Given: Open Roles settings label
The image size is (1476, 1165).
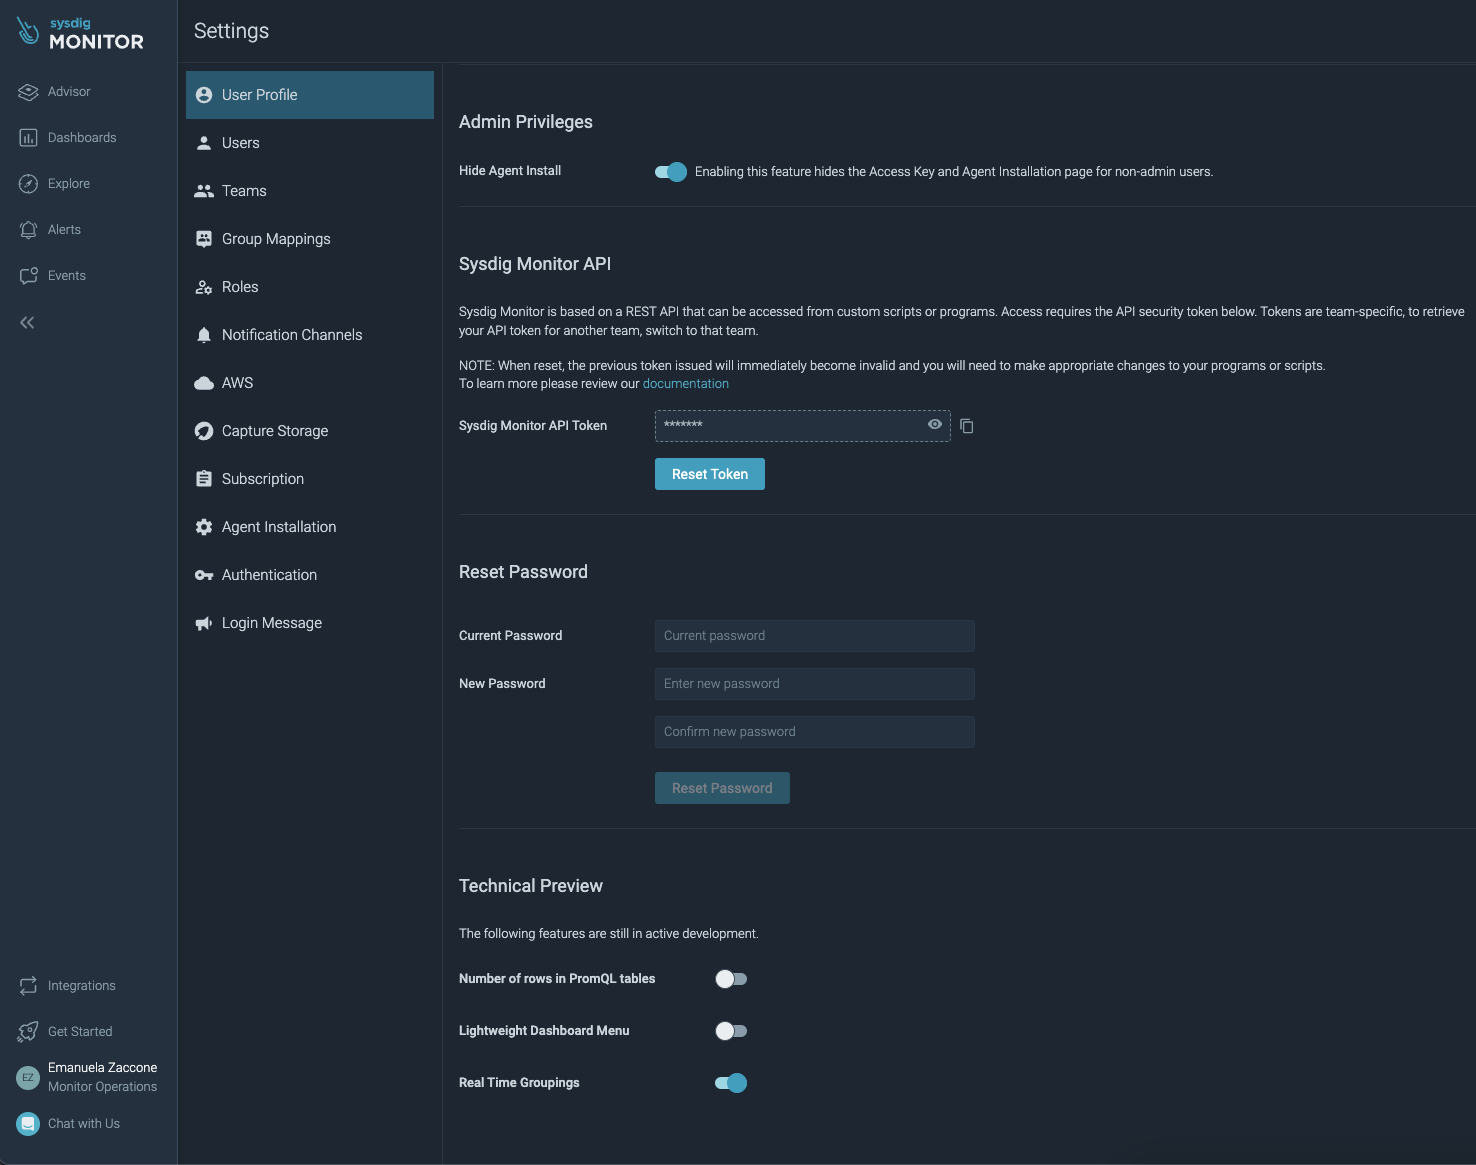Looking at the screenshot, I should tap(240, 287).
